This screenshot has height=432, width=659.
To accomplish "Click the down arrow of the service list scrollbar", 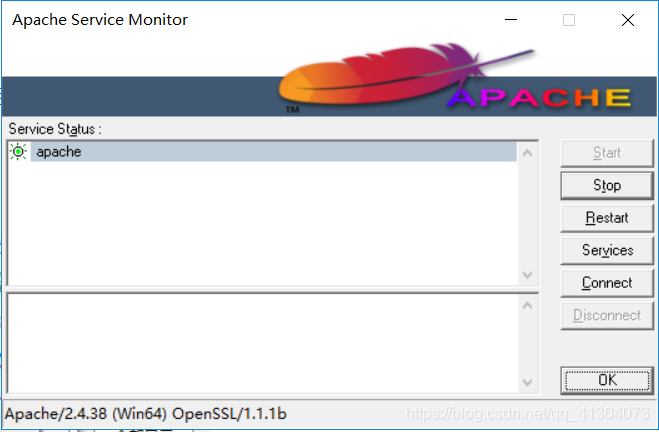I will coord(527,275).
